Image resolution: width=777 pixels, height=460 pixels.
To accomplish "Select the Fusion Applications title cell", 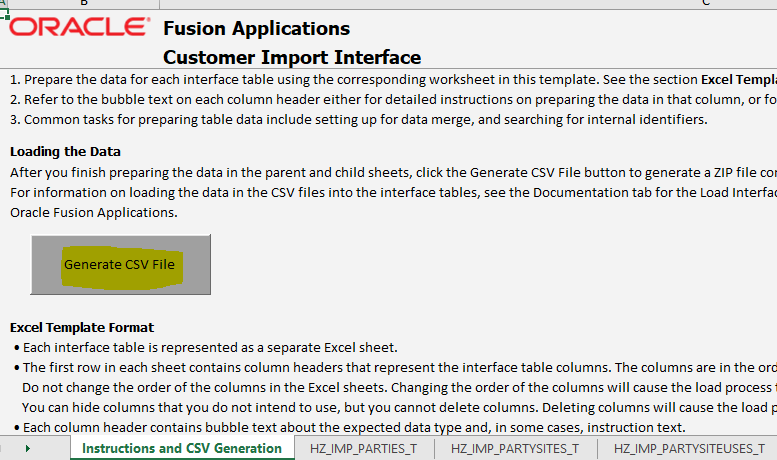I will click(x=257, y=29).
